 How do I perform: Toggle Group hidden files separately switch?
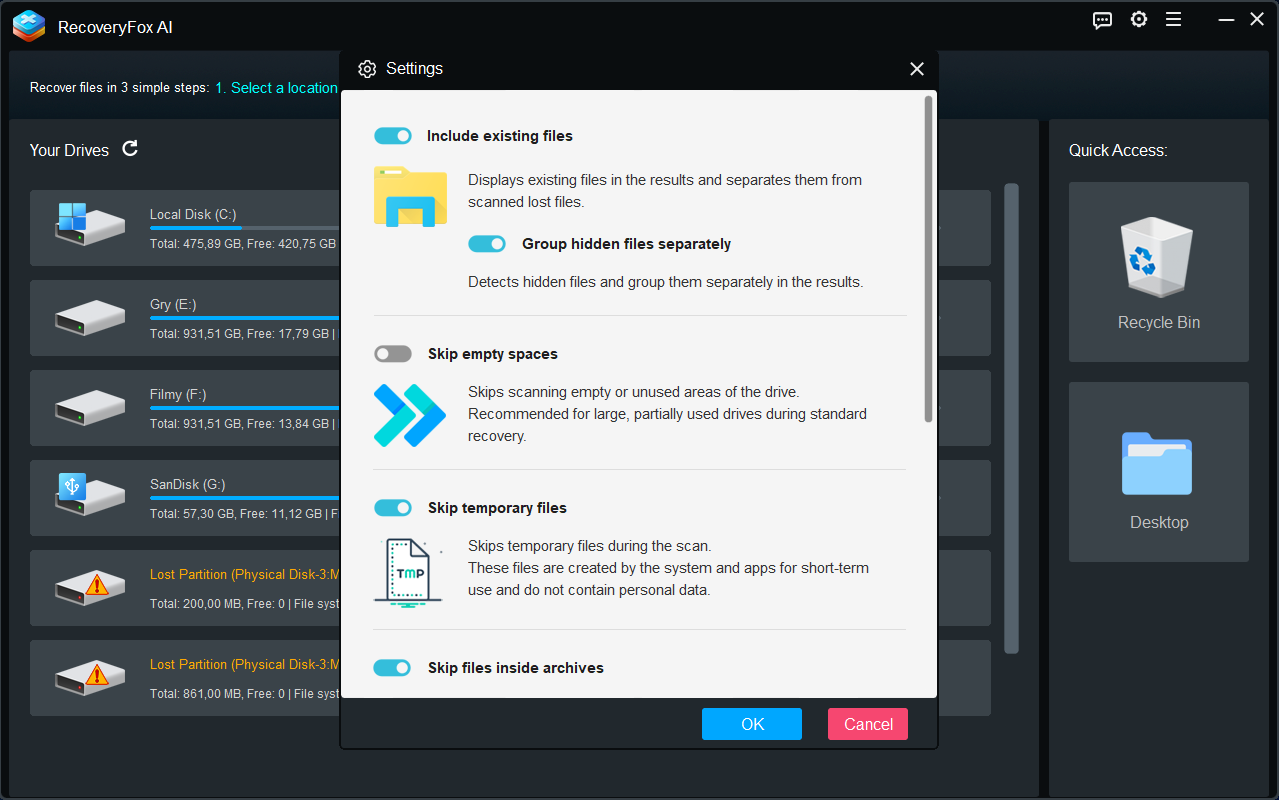coord(487,244)
